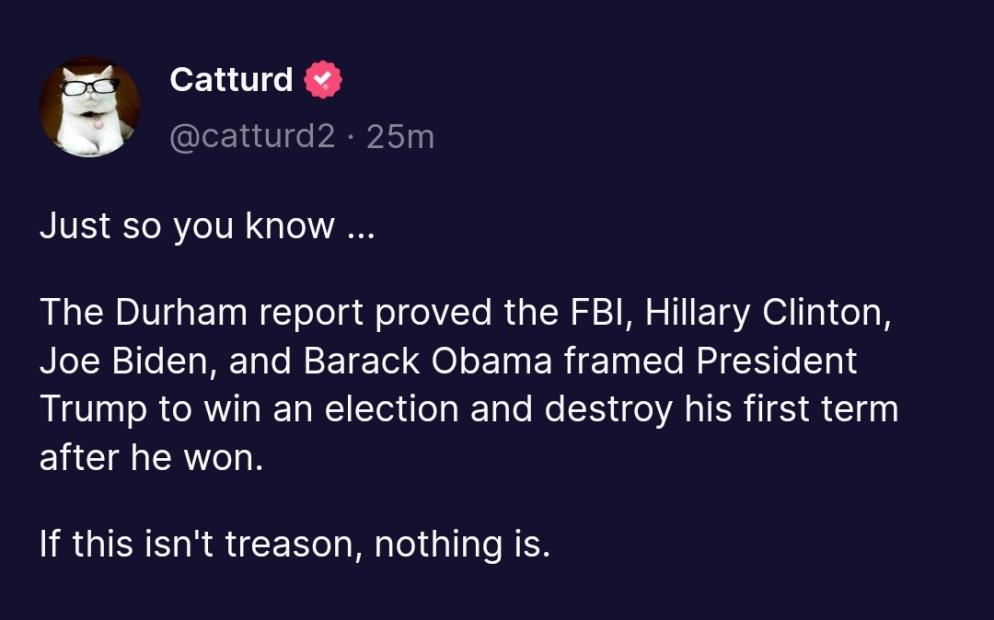Click the glasses on the cat avatar
Image resolution: width=994 pixels, height=620 pixels.
88,89
